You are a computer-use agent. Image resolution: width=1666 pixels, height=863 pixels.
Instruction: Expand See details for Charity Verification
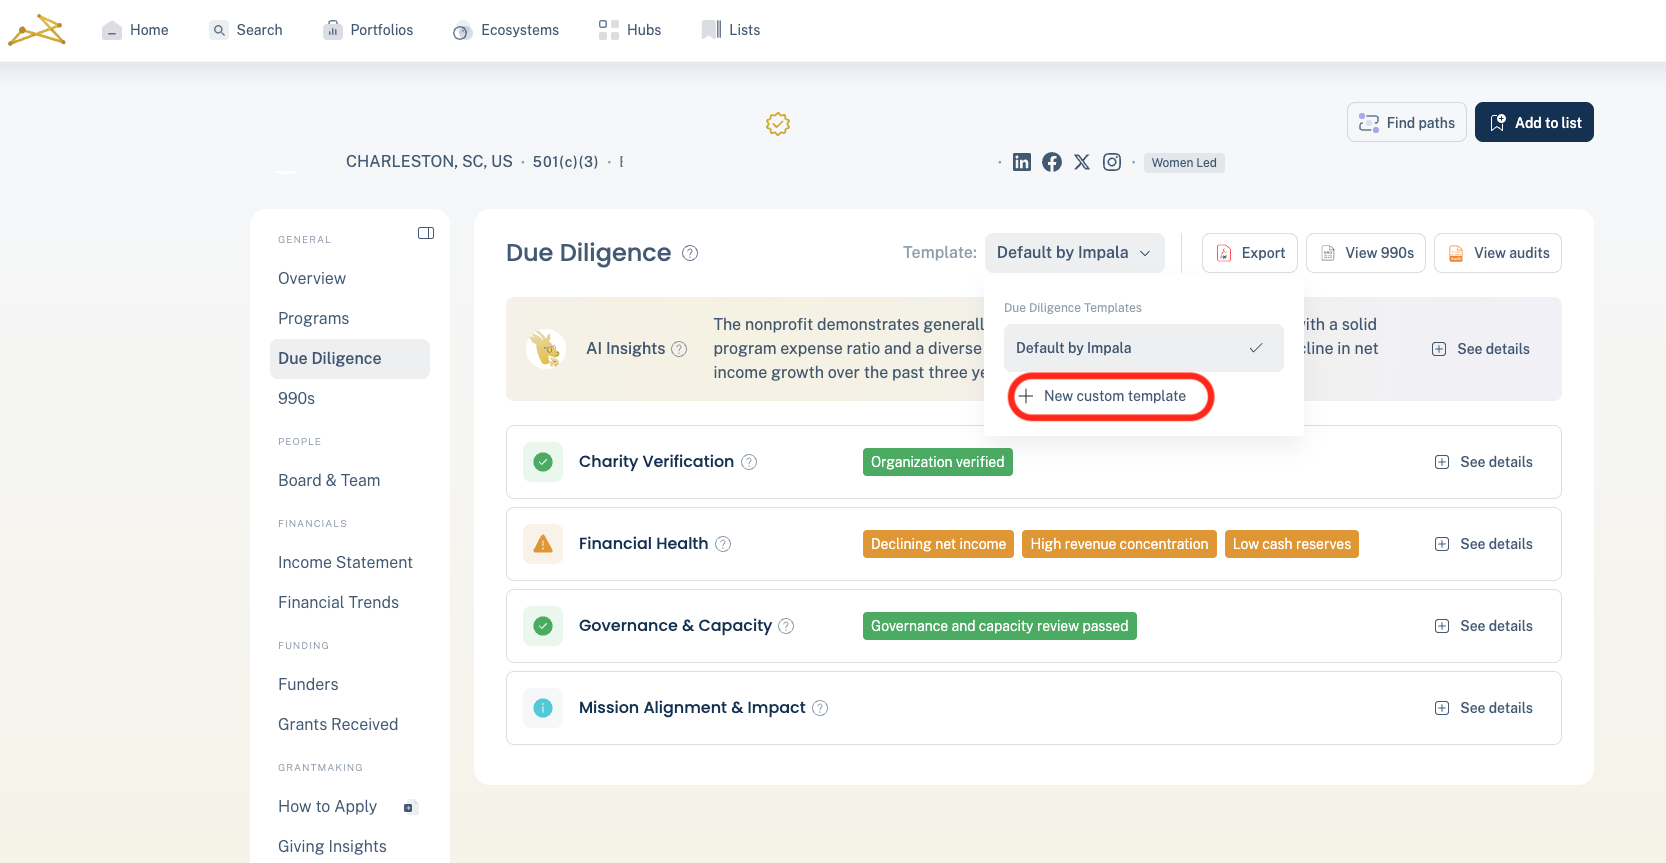[x=1484, y=462]
